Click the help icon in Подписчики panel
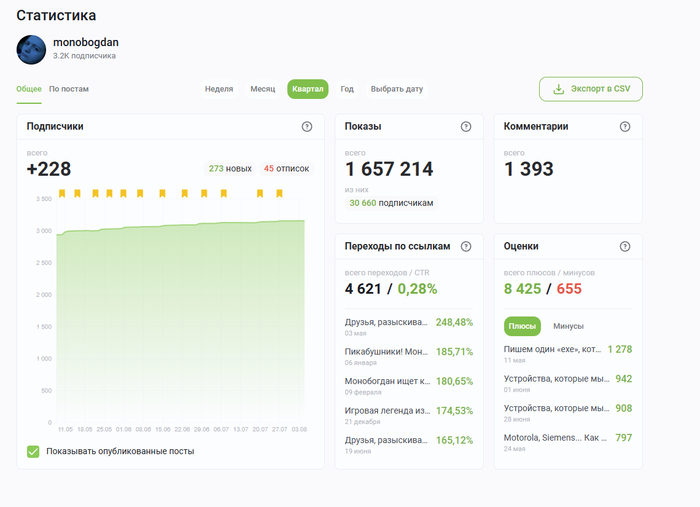Image resolution: width=700 pixels, height=507 pixels. 307,127
